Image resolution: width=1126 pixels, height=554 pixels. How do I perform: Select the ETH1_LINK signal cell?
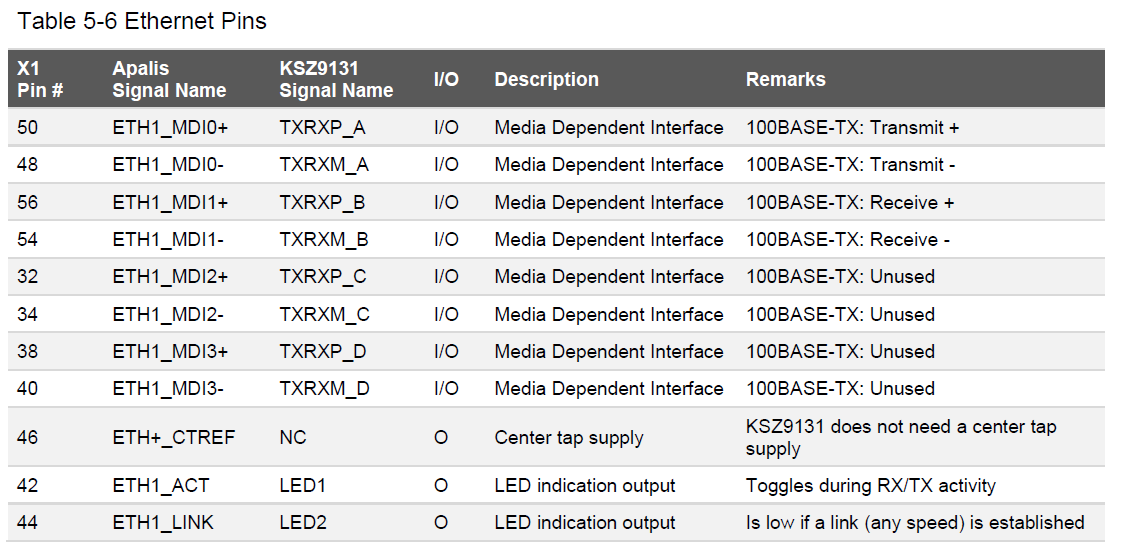coord(163,523)
